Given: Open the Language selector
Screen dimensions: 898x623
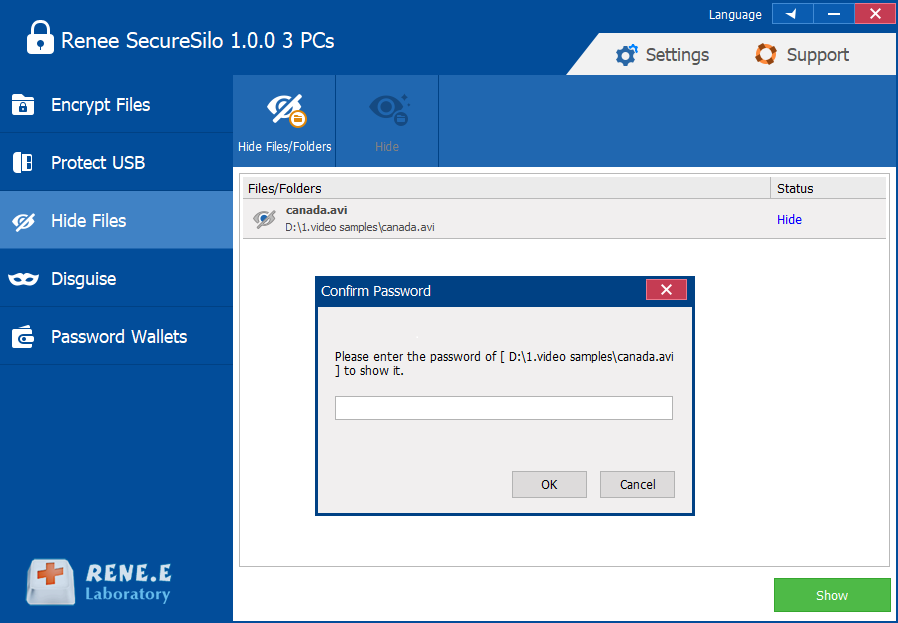Looking at the screenshot, I should click(x=735, y=15).
